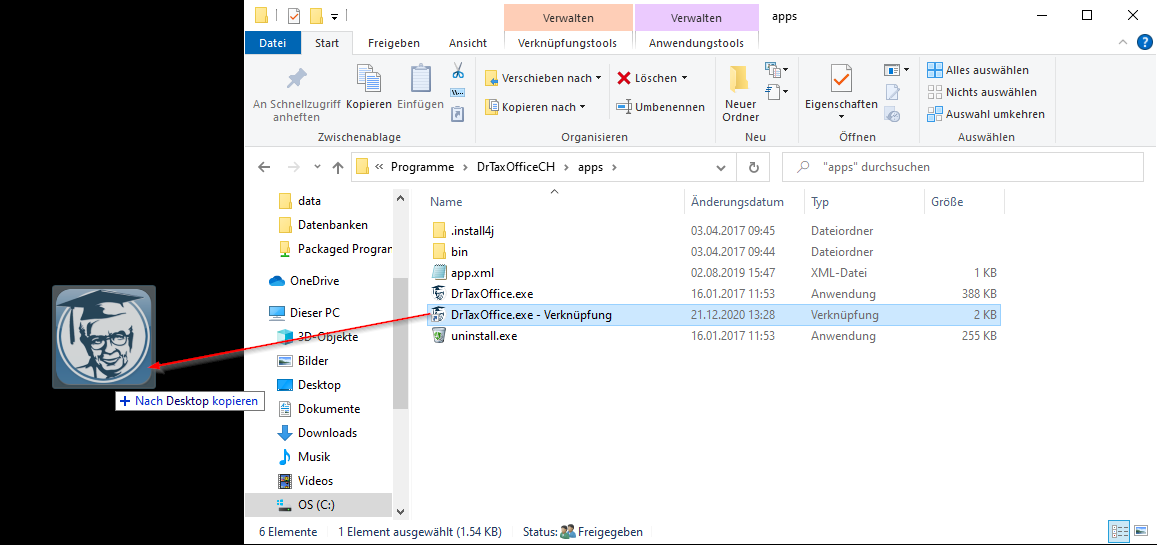Open the Verschieben nach dropdown
Viewport: 1157px width, 545px height.
coord(544,77)
